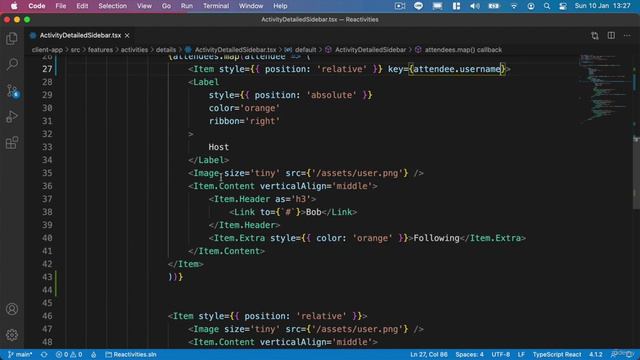
Task: Click the details breadcrumb segment
Action: click(x=166, y=50)
